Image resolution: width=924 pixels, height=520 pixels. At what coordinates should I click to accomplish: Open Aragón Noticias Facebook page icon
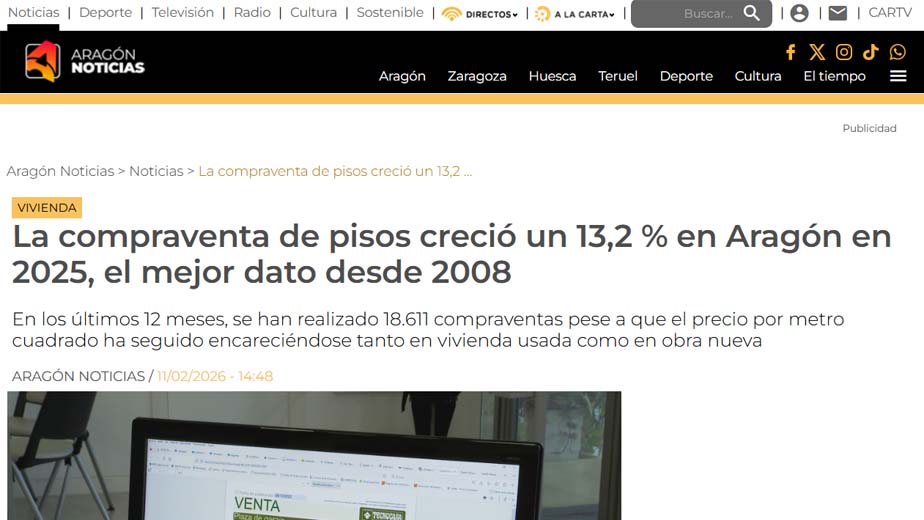[x=790, y=52]
